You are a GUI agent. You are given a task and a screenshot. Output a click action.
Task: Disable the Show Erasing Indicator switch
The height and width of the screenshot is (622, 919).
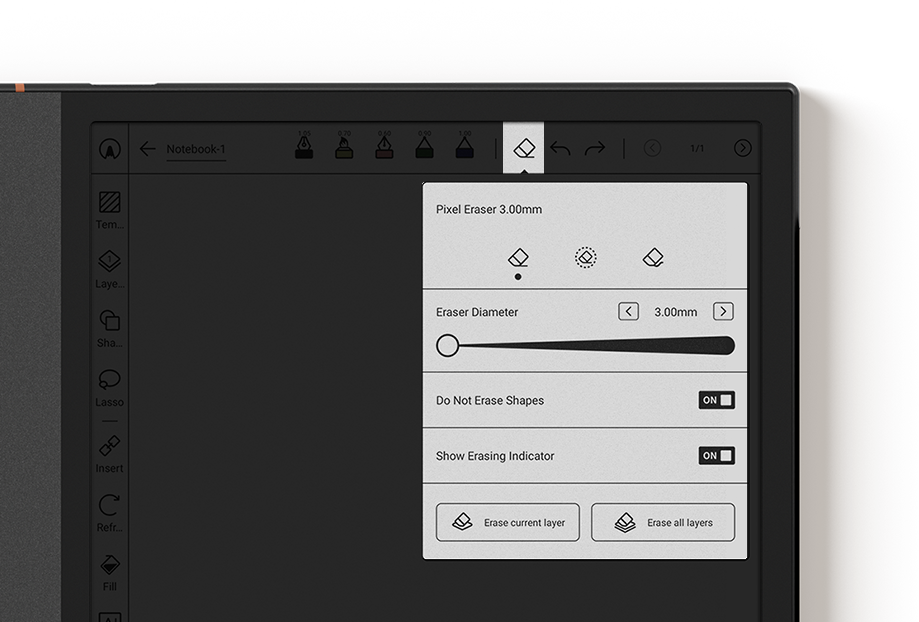pyautogui.click(x=717, y=456)
